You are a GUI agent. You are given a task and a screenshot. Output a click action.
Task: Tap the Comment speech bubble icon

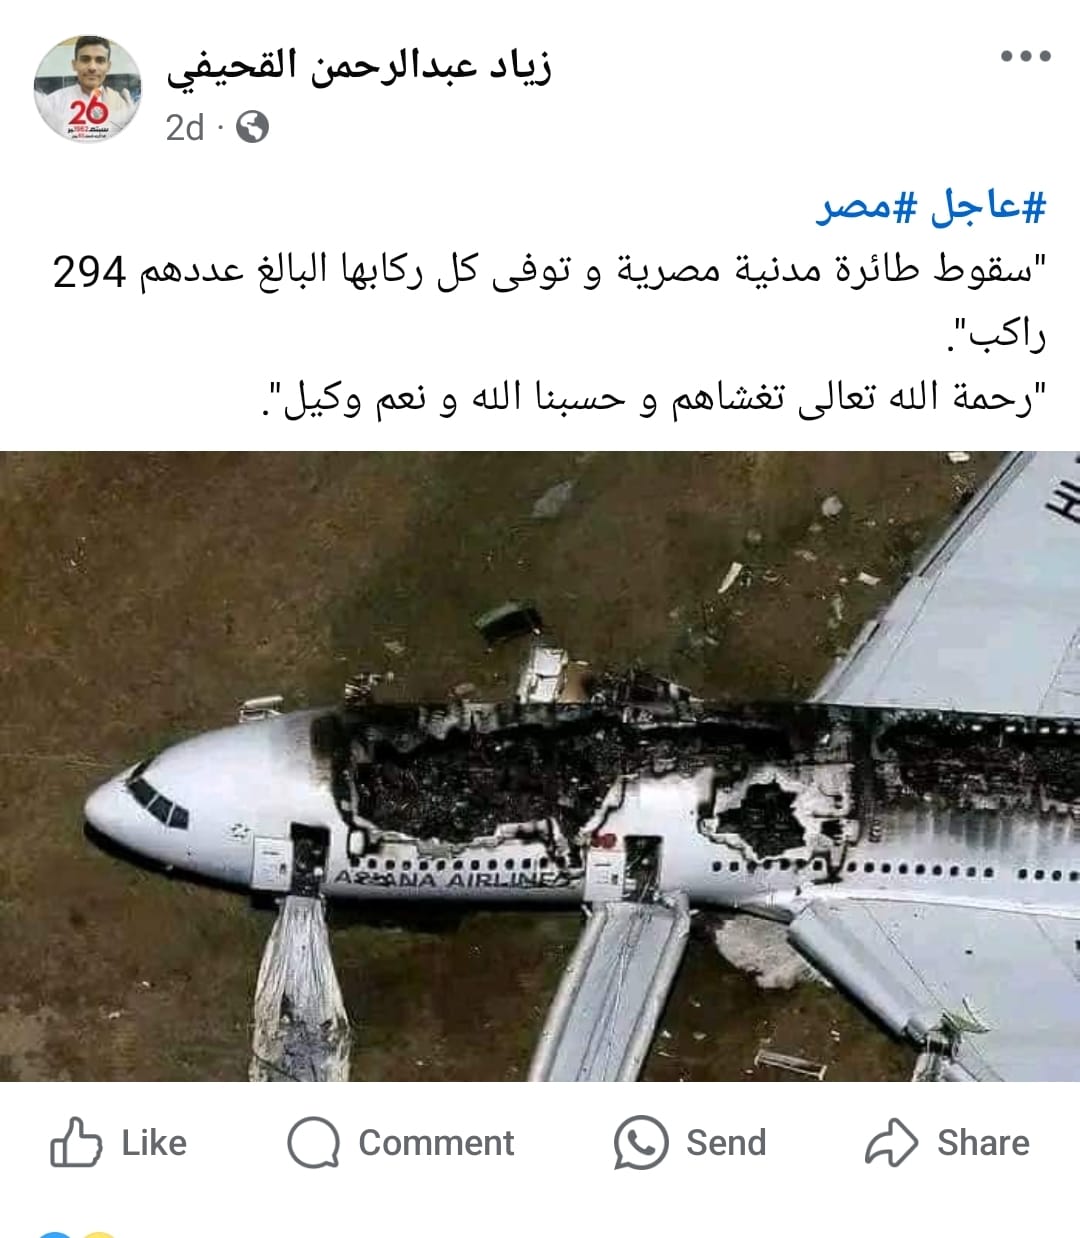(x=313, y=1142)
